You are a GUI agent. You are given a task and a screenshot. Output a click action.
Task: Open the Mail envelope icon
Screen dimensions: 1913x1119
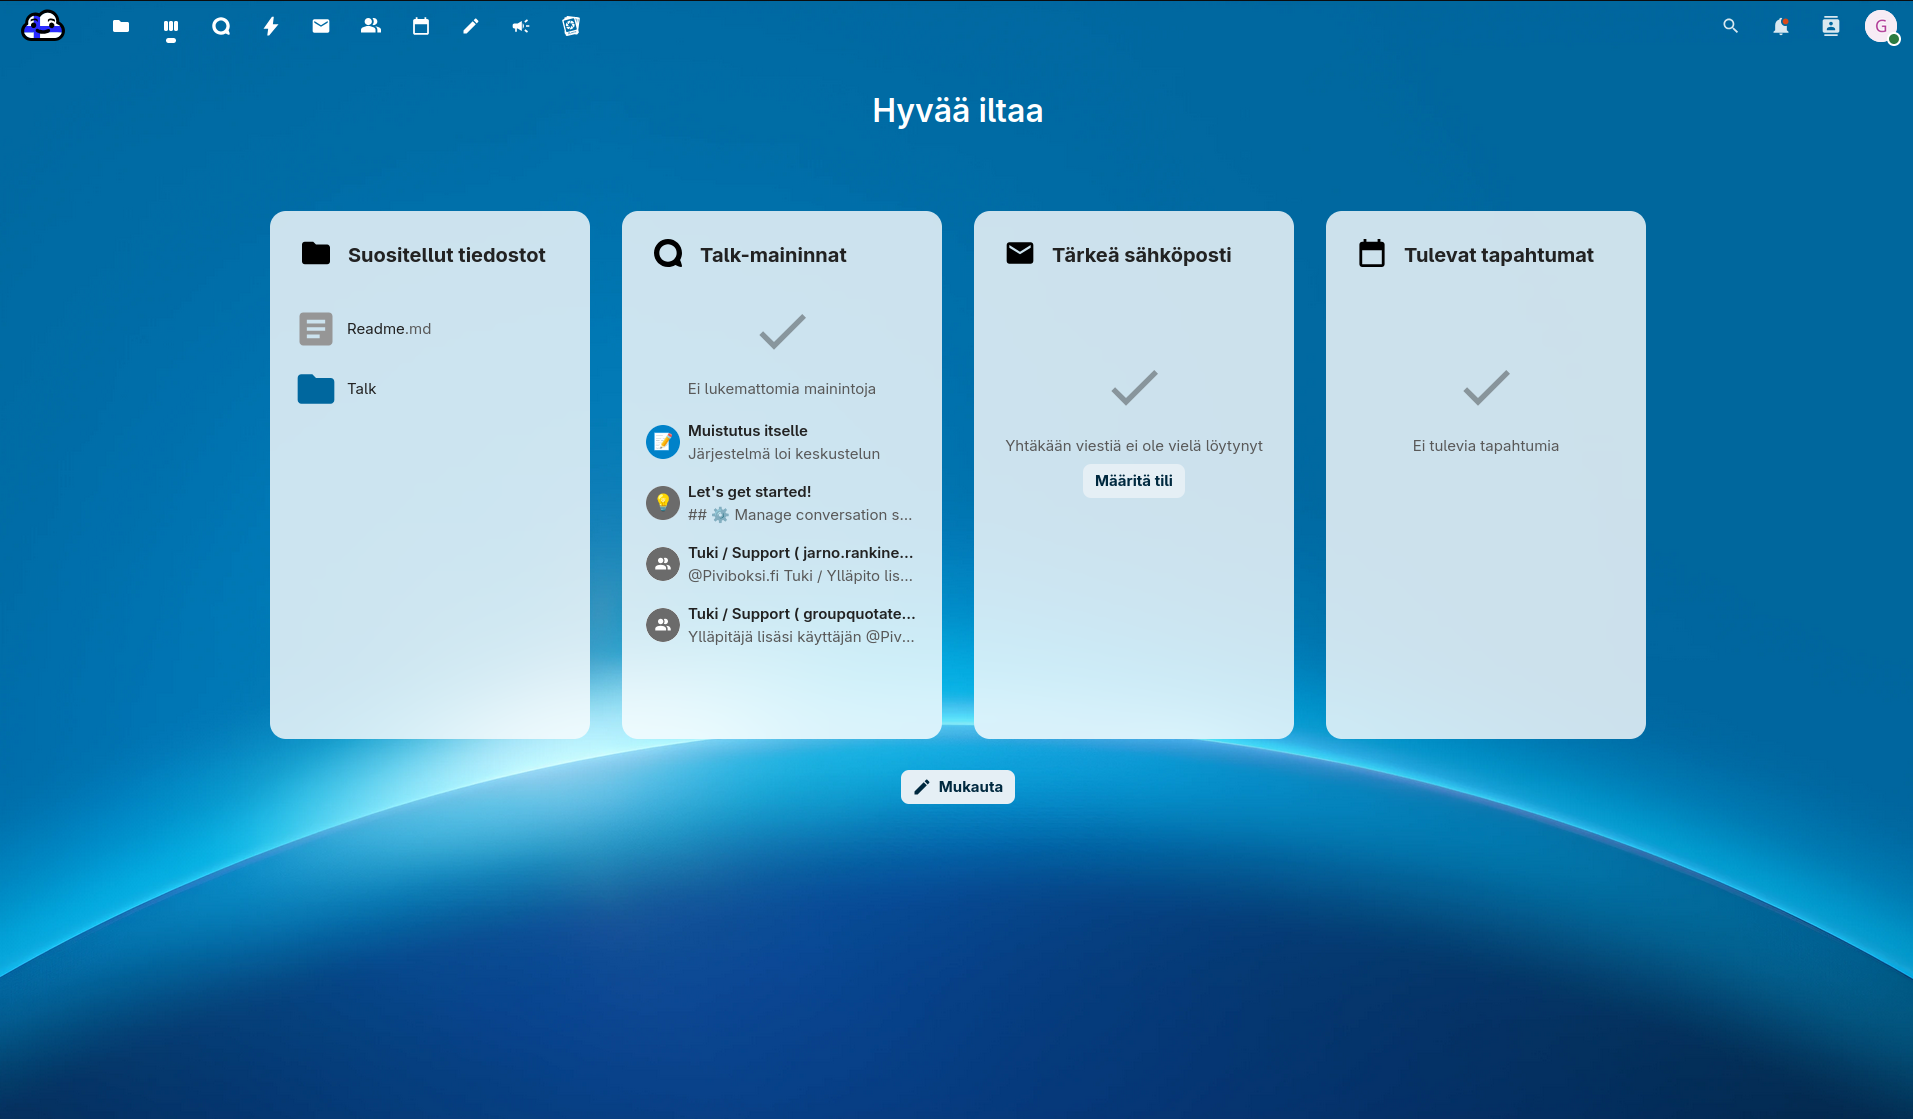pyautogui.click(x=321, y=26)
